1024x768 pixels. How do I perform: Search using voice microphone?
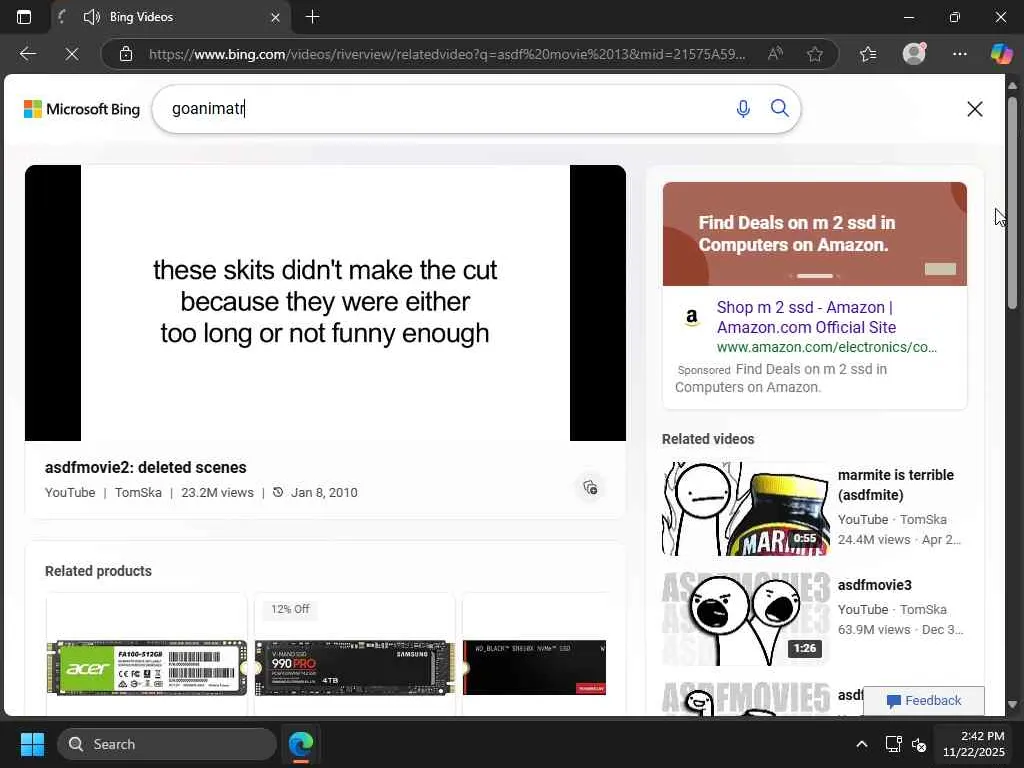[x=743, y=108]
